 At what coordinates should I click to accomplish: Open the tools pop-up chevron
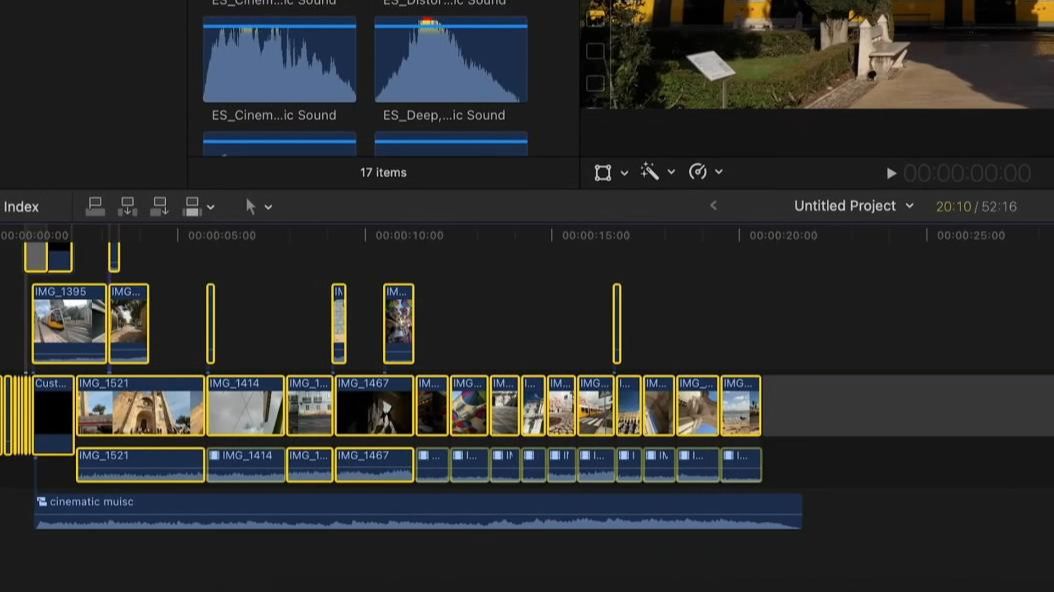point(268,208)
